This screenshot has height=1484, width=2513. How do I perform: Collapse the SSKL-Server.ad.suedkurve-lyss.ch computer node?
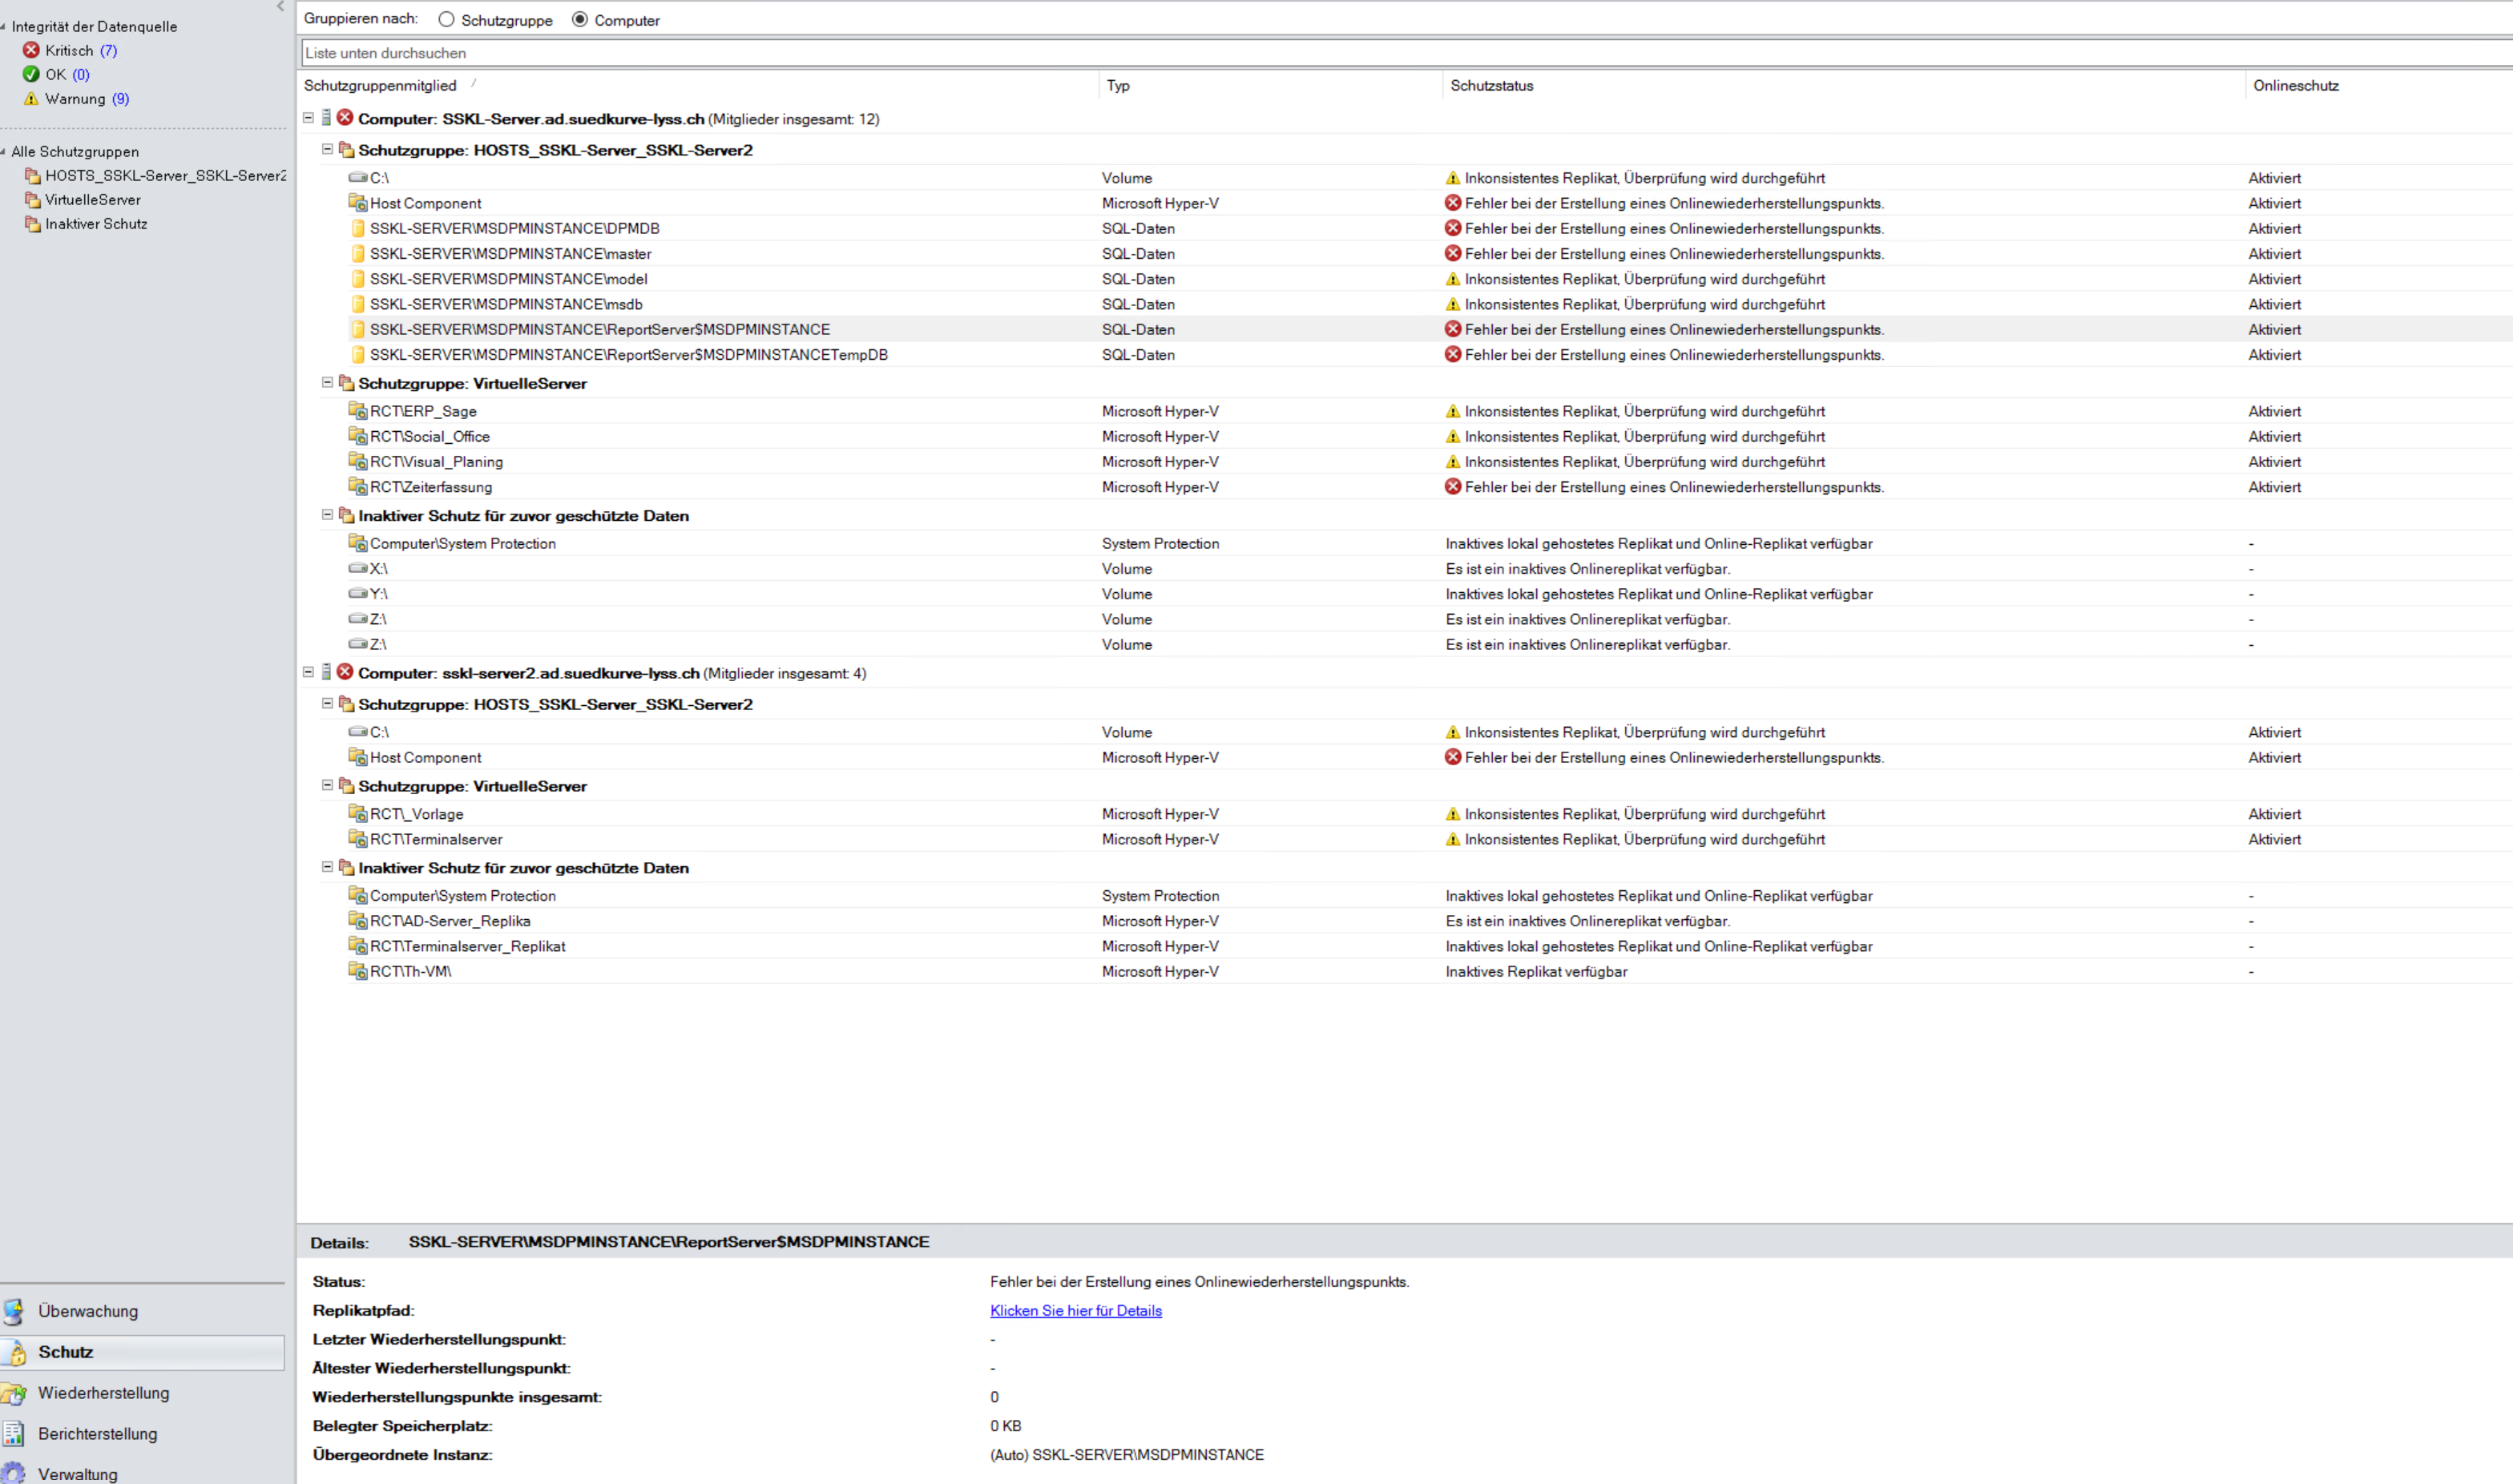308,118
